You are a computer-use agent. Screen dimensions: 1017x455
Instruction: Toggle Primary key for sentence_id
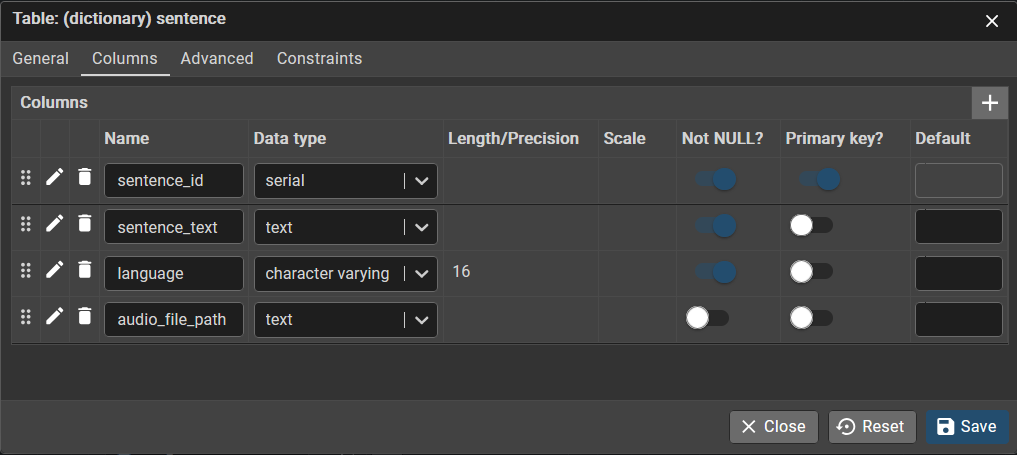[820, 179]
